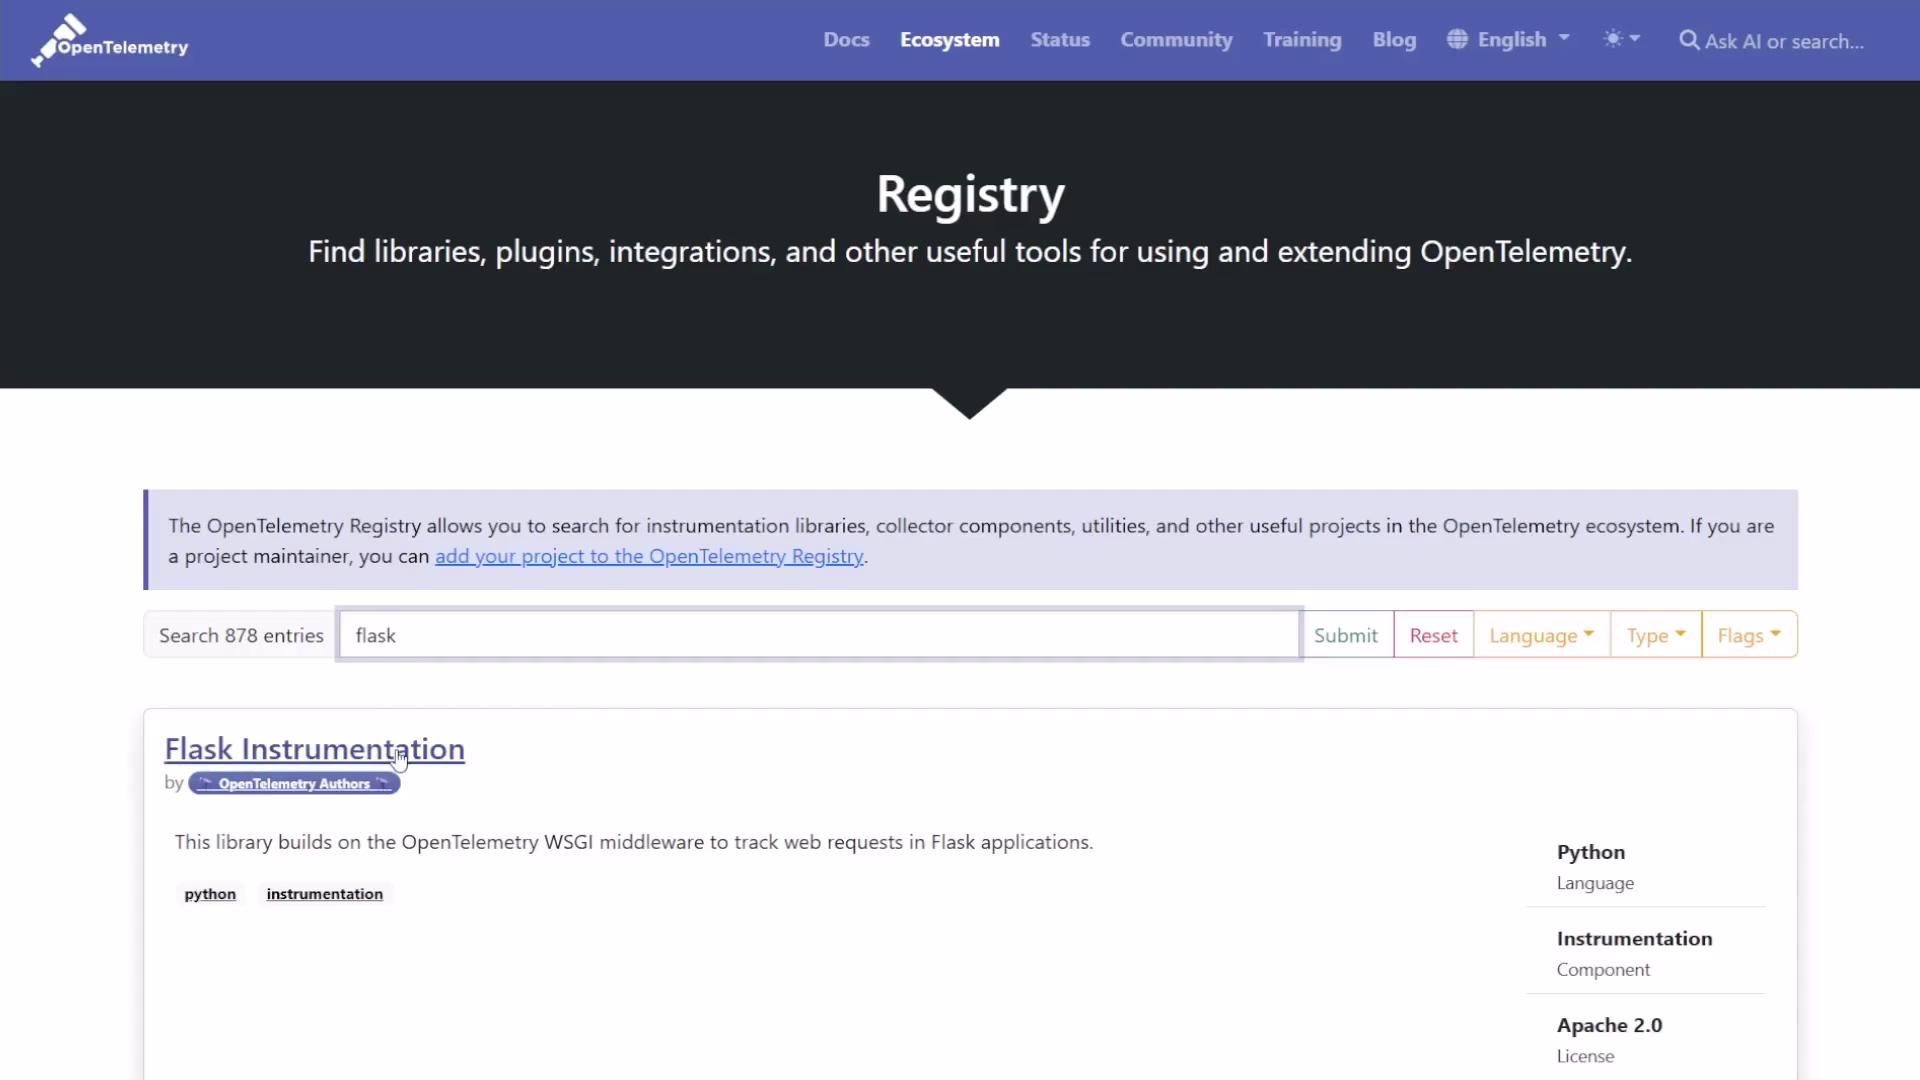Open the Ecosystem menu item
This screenshot has height=1080, width=1920.
(949, 40)
